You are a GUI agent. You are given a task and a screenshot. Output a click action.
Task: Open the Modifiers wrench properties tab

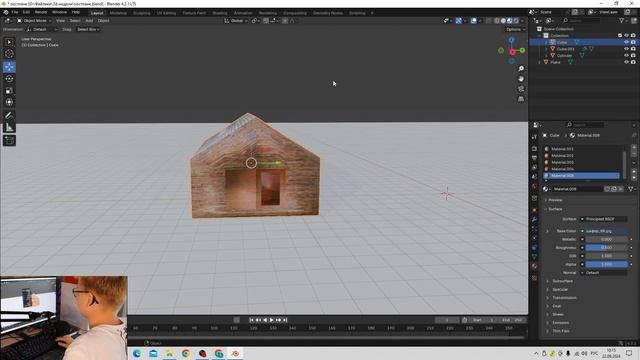pos(534,220)
